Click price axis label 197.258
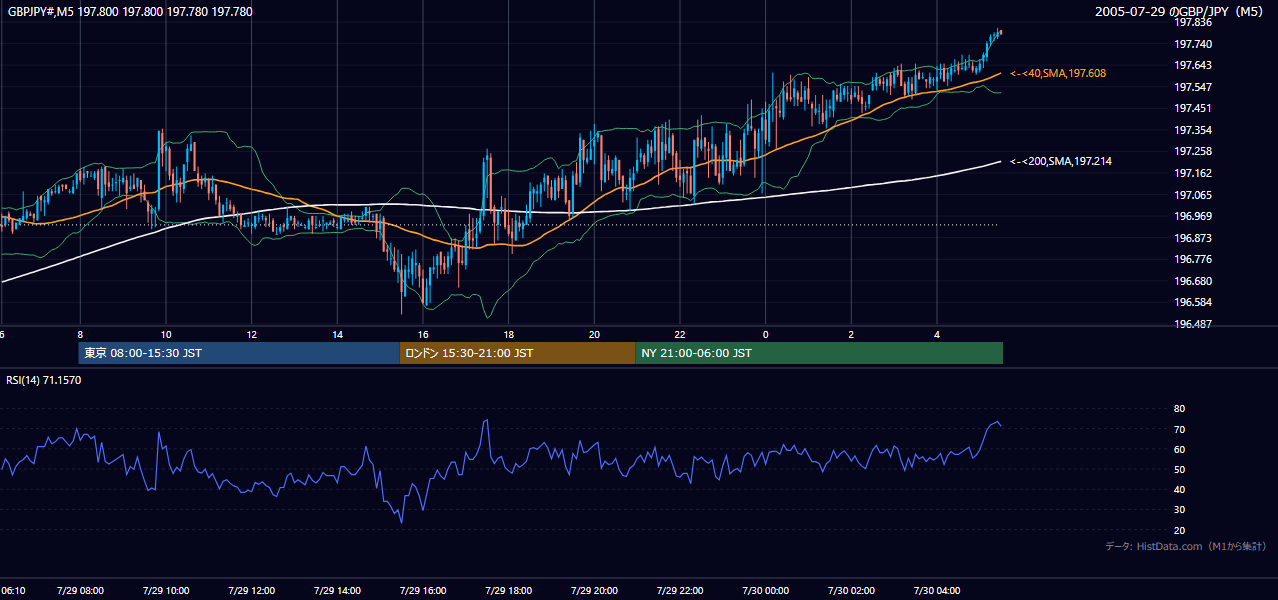Screen dimensions: 1278x600 coord(1192,152)
